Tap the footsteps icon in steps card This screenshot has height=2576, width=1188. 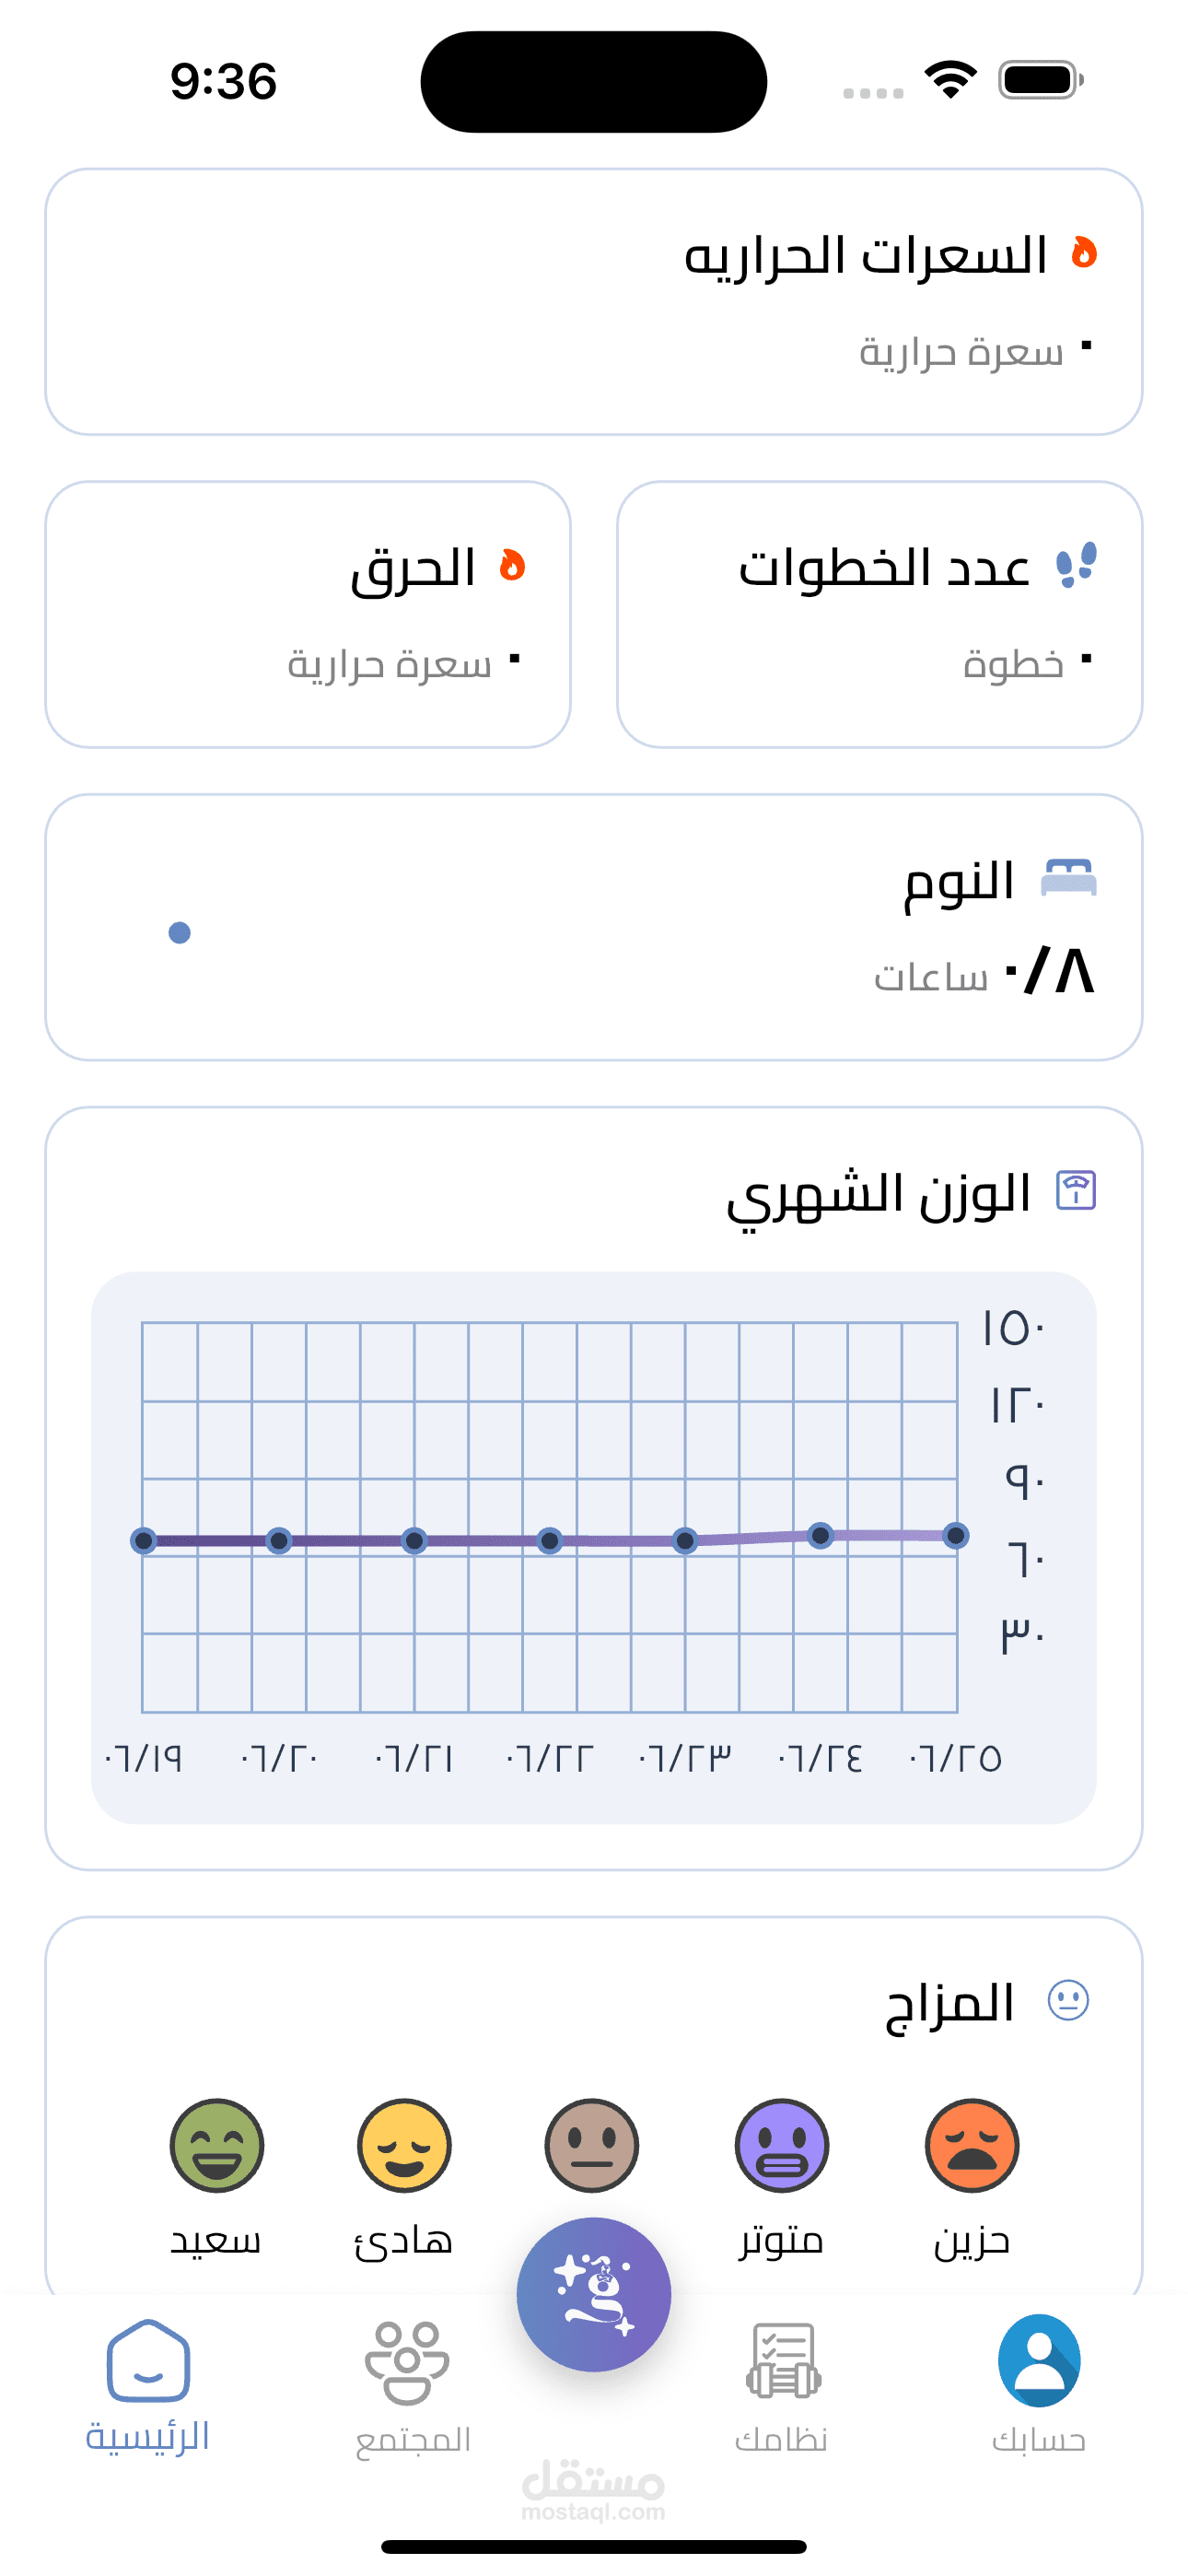tap(1076, 566)
